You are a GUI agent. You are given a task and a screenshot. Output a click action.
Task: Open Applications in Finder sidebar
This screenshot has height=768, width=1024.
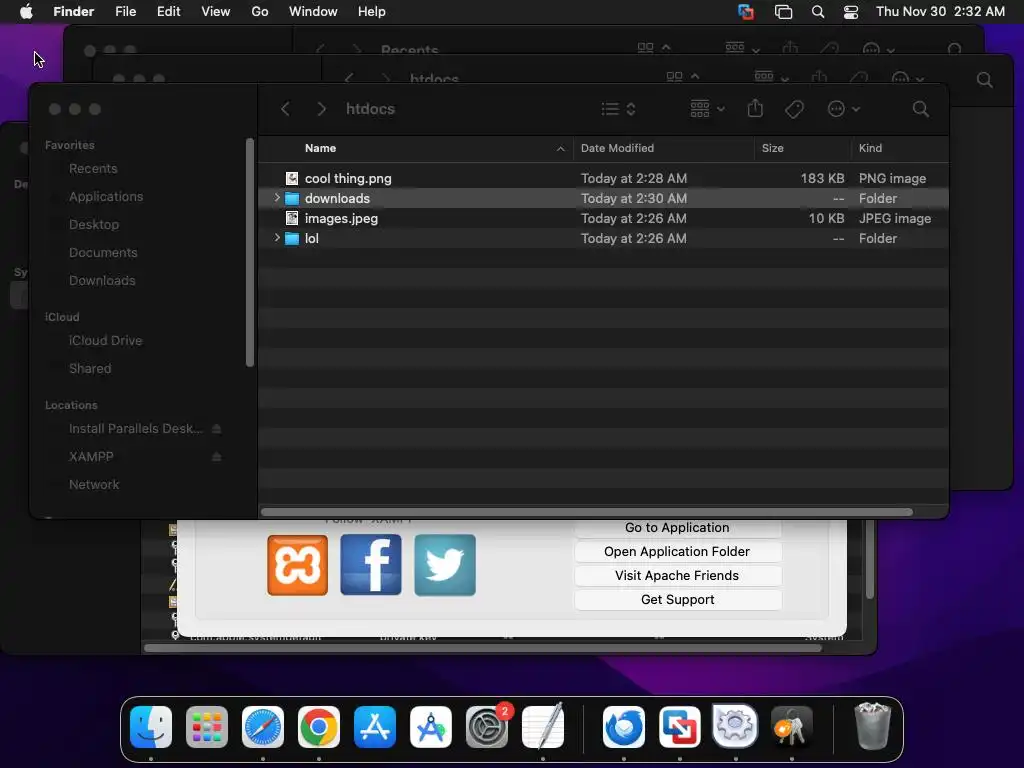(106, 197)
